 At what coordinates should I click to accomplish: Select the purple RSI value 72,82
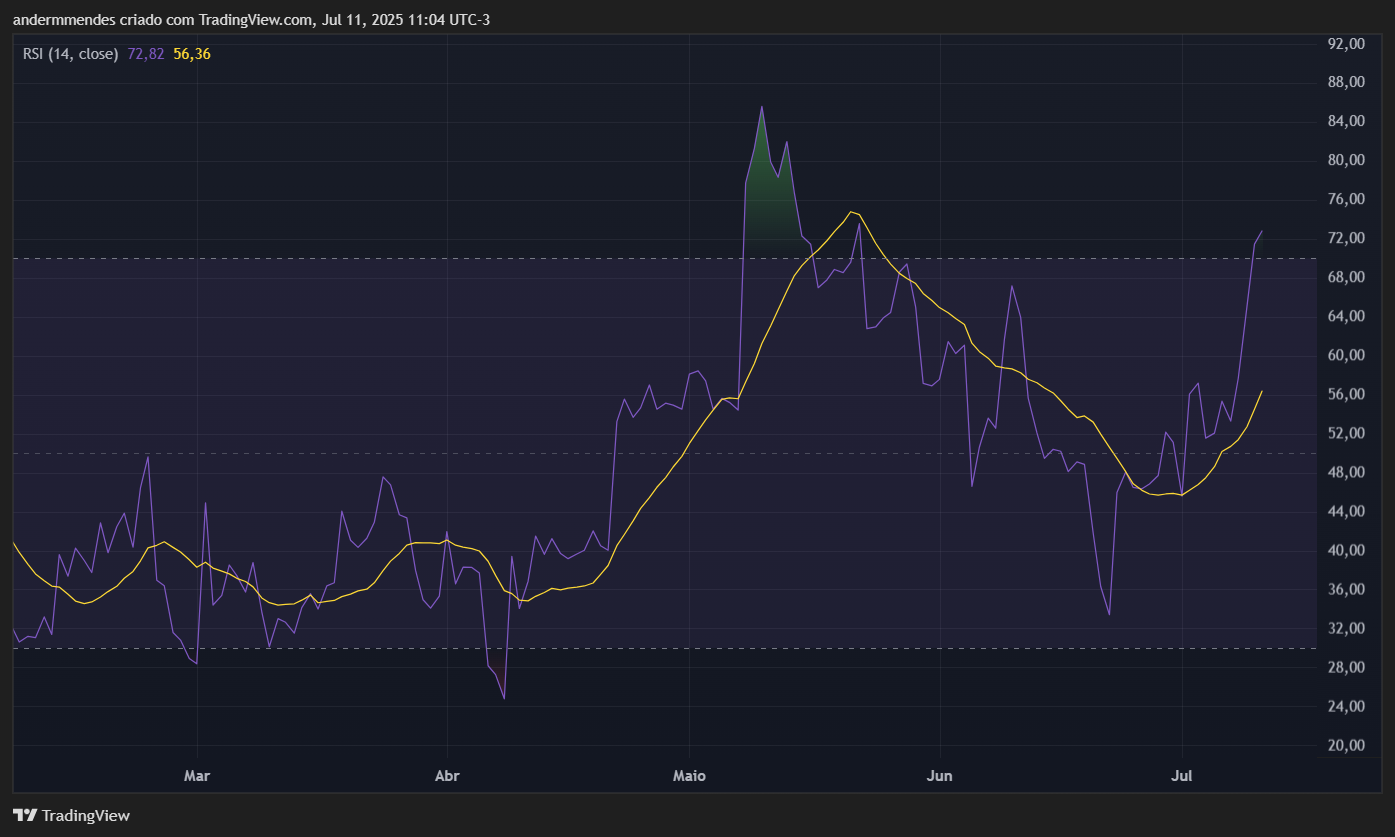coord(146,54)
